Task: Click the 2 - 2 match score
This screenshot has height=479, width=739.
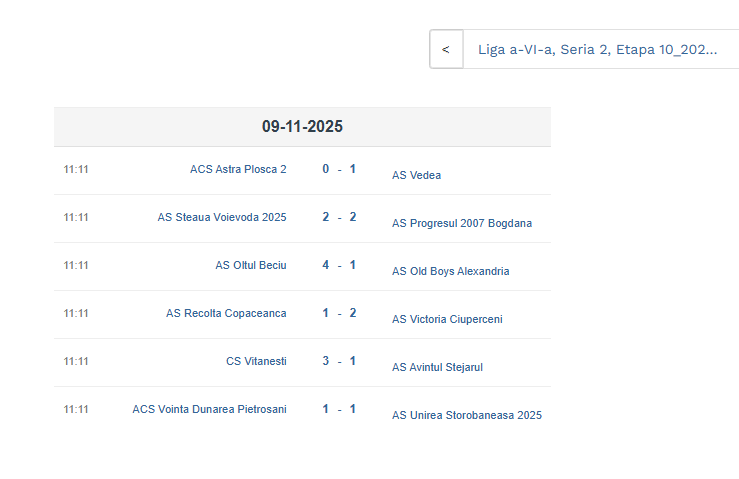Action: 339,217
